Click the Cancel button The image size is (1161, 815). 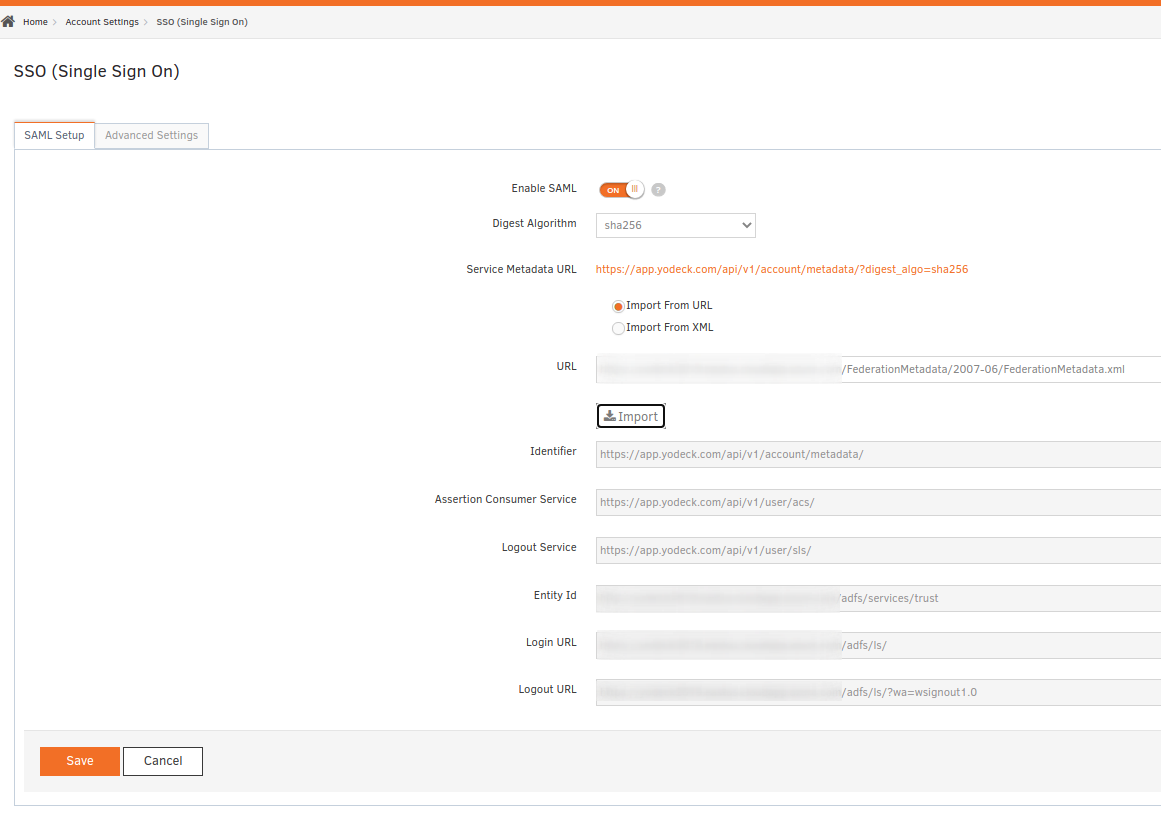163,761
